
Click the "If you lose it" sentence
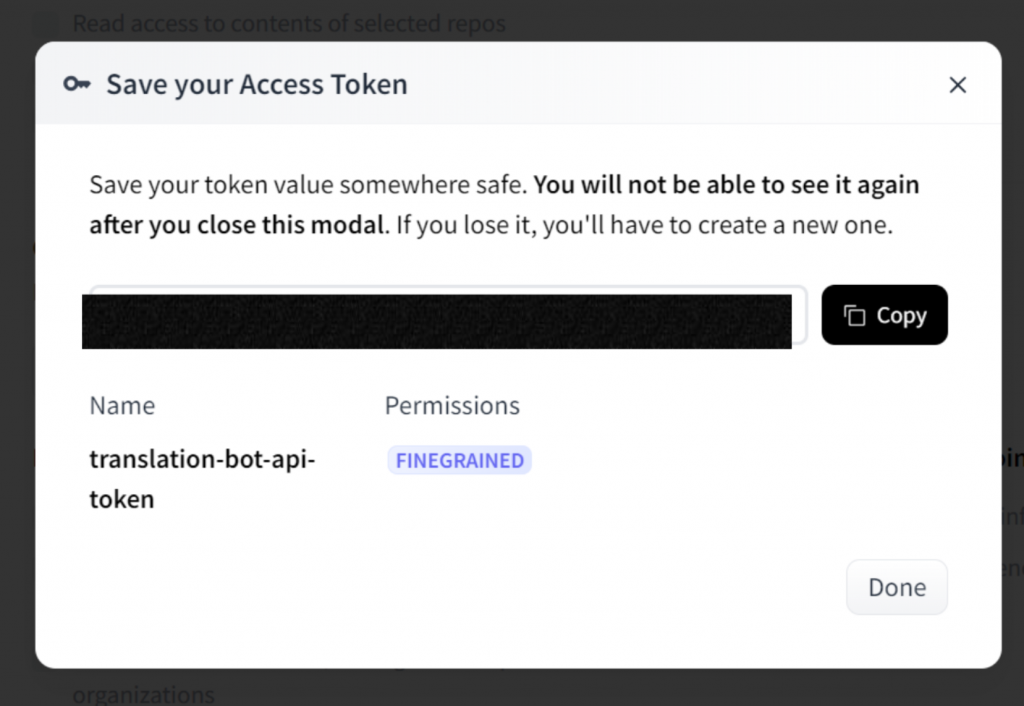pyautogui.click(x=460, y=225)
